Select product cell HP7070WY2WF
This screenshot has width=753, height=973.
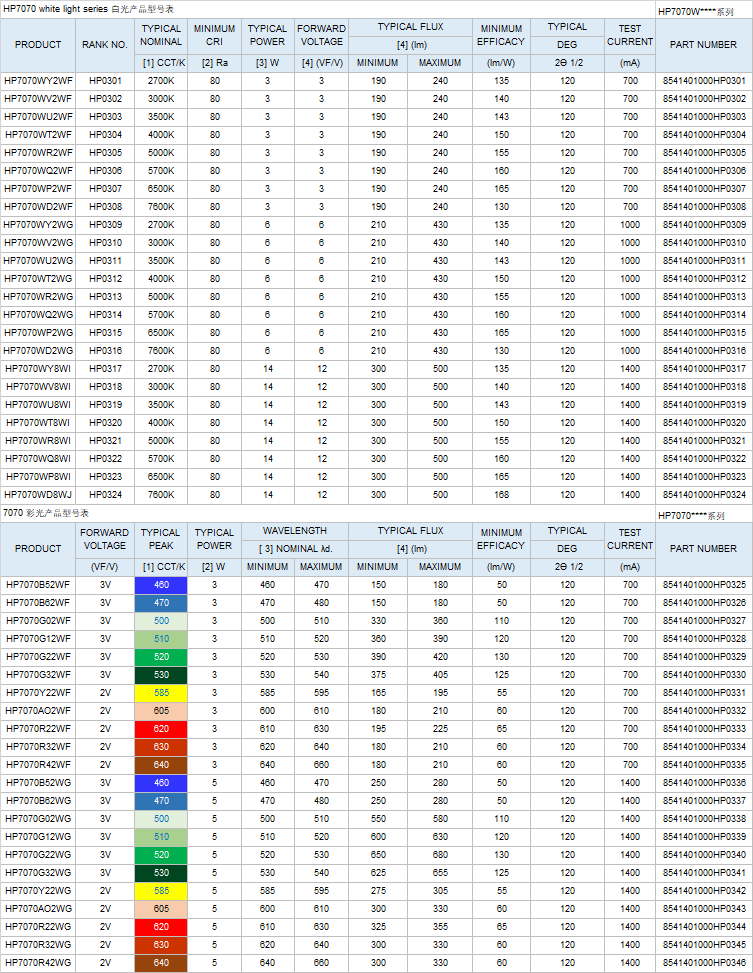click(x=38, y=81)
